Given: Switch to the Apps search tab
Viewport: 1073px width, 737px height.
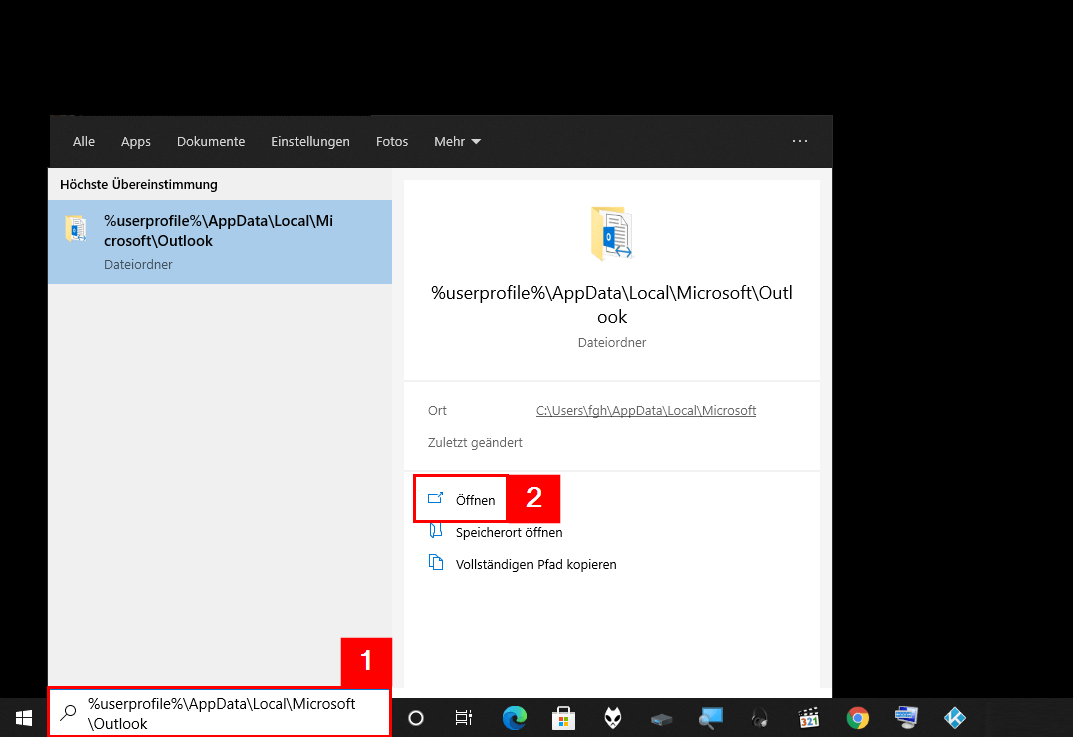Looking at the screenshot, I should pyautogui.click(x=135, y=142).
